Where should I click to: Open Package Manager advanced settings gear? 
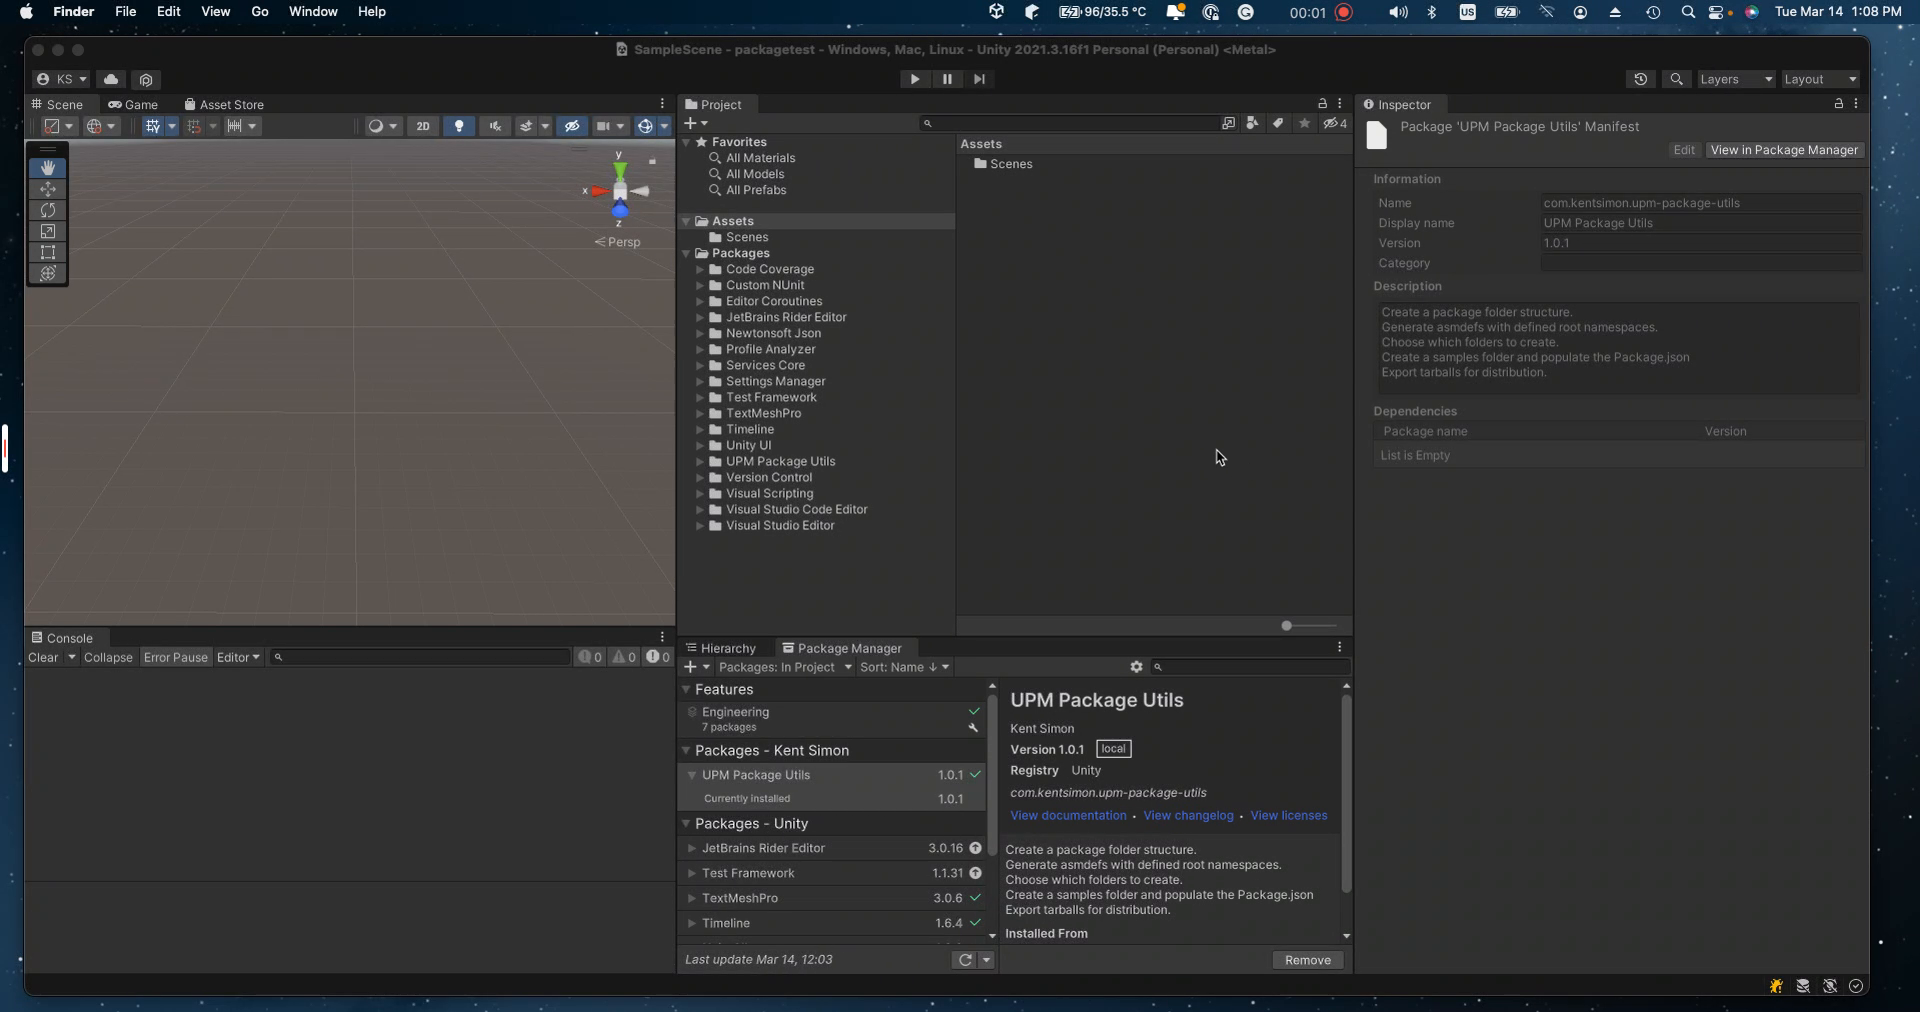1136,667
